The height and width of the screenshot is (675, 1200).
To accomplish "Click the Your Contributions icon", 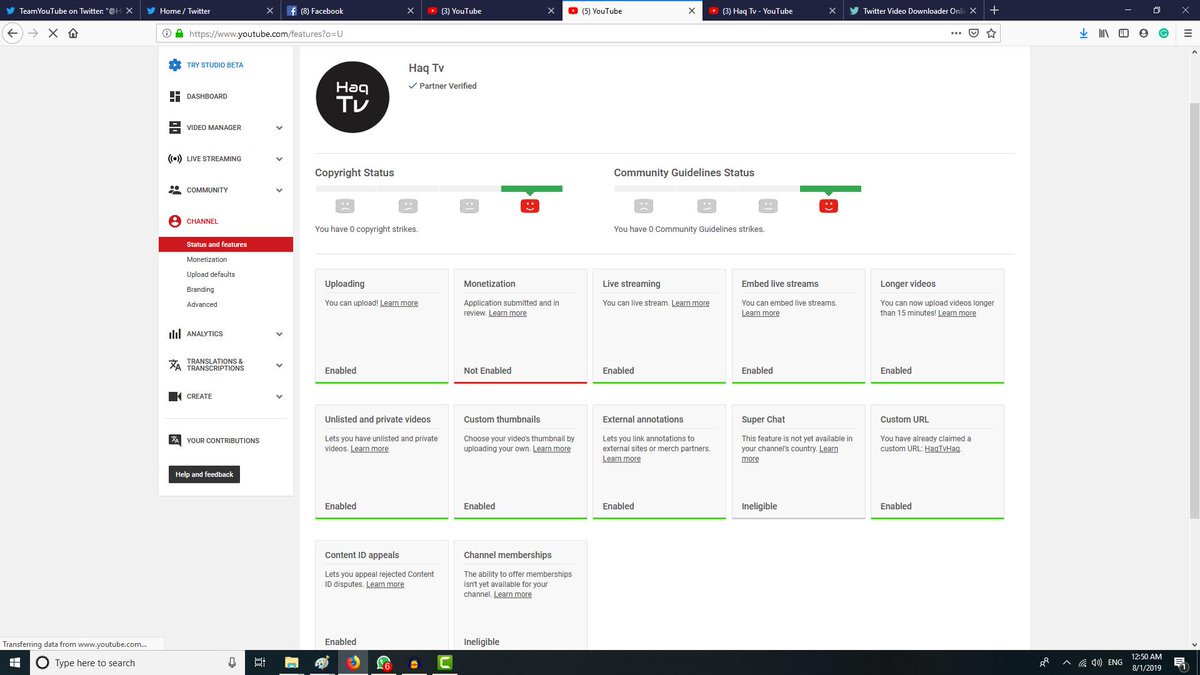I will (x=175, y=440).
